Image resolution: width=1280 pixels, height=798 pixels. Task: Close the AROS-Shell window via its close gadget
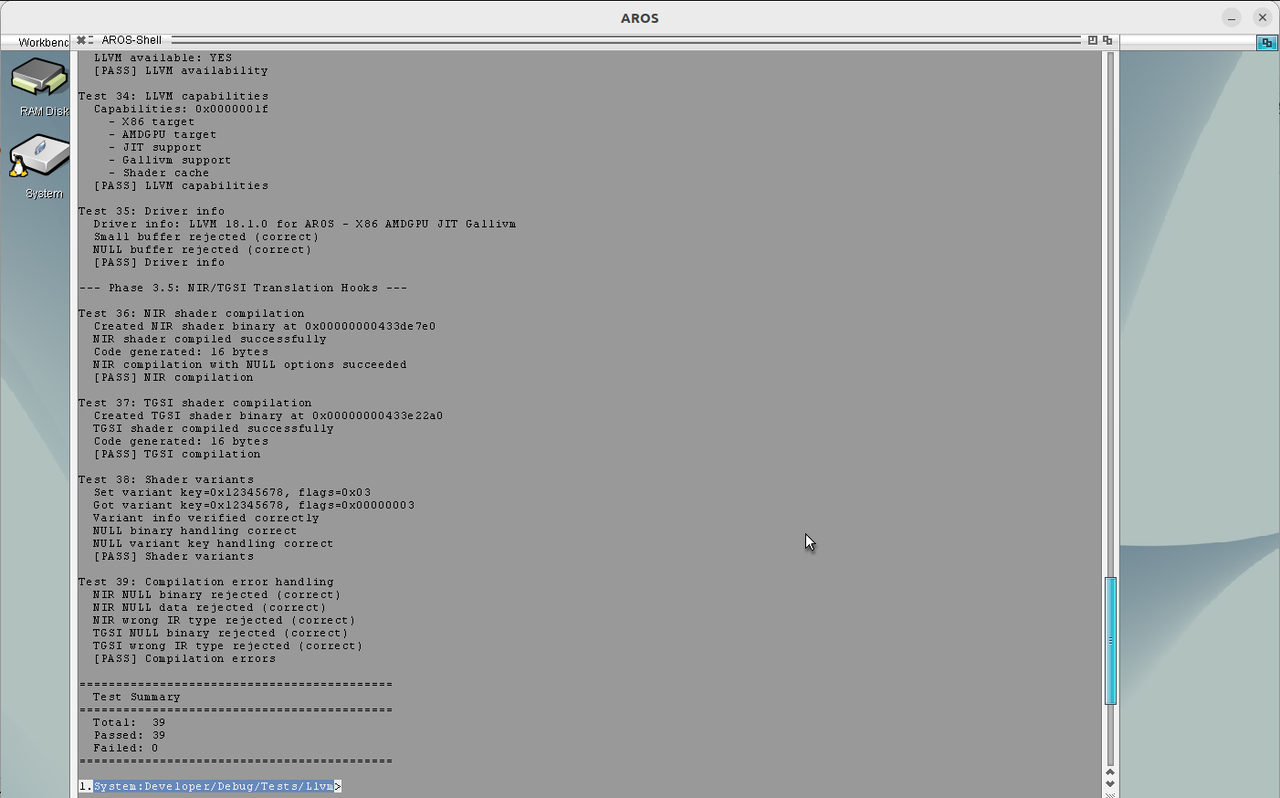[x=81, y=40]
